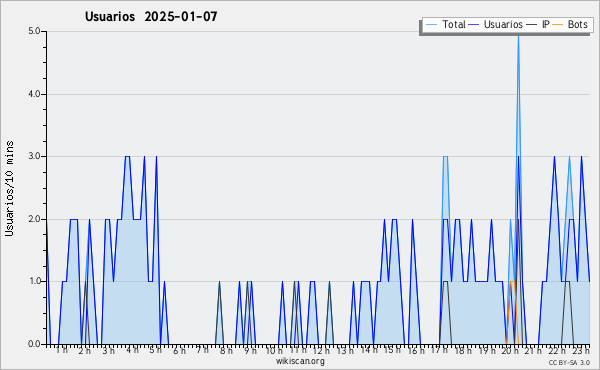Click the '13 h' x-axis label

point(345,350)
